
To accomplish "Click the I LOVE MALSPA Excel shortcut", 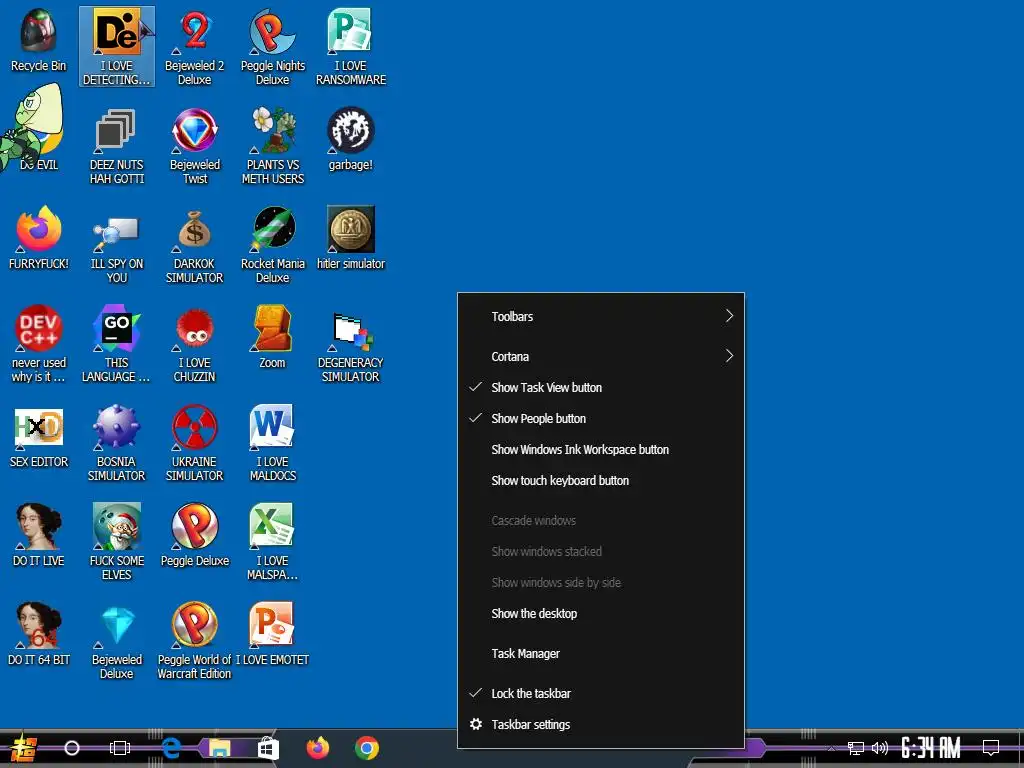I will click(272, 542).
